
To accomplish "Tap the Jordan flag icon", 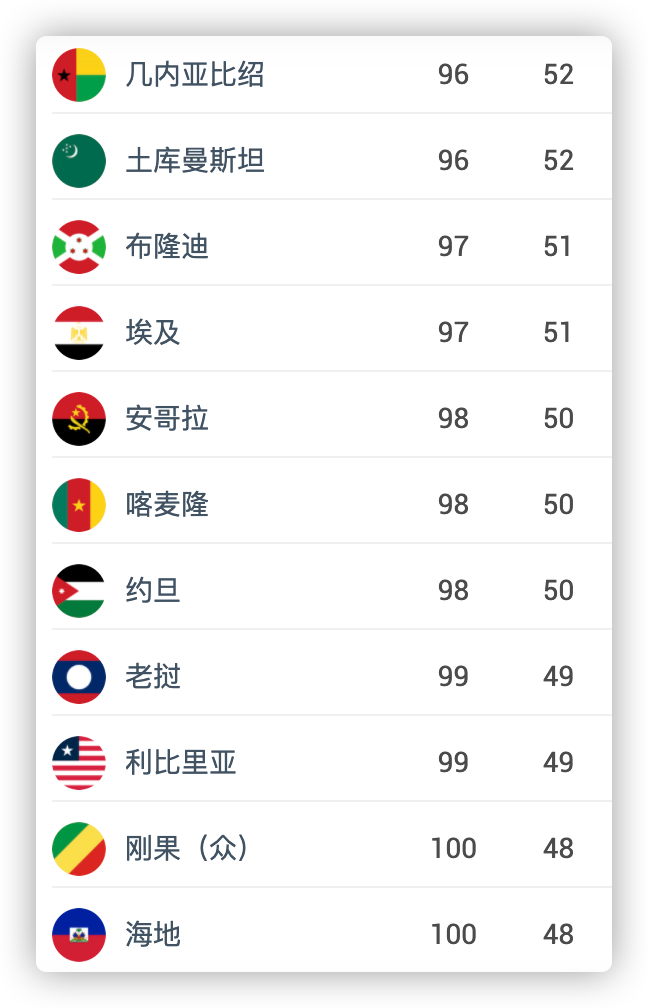I will point(78,591).
